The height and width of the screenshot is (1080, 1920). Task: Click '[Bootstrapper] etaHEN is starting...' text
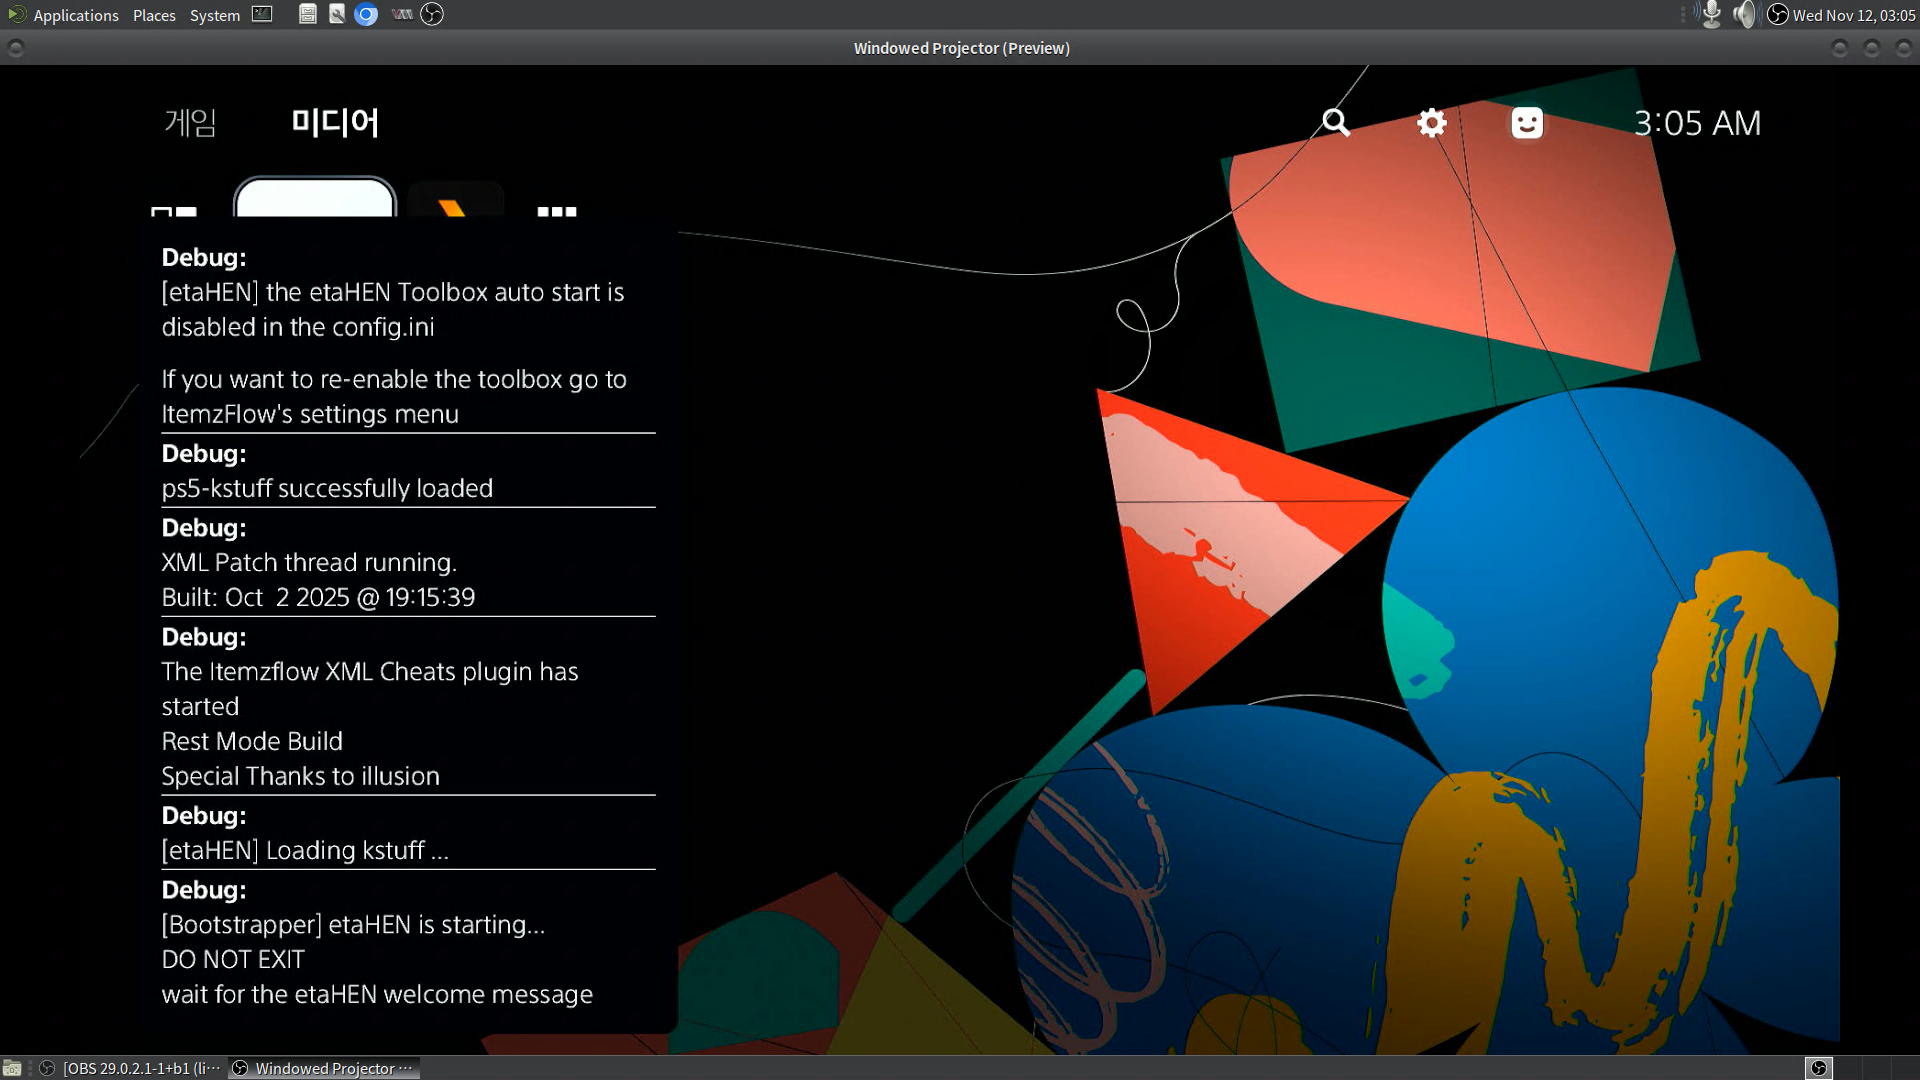coord(353,924)
